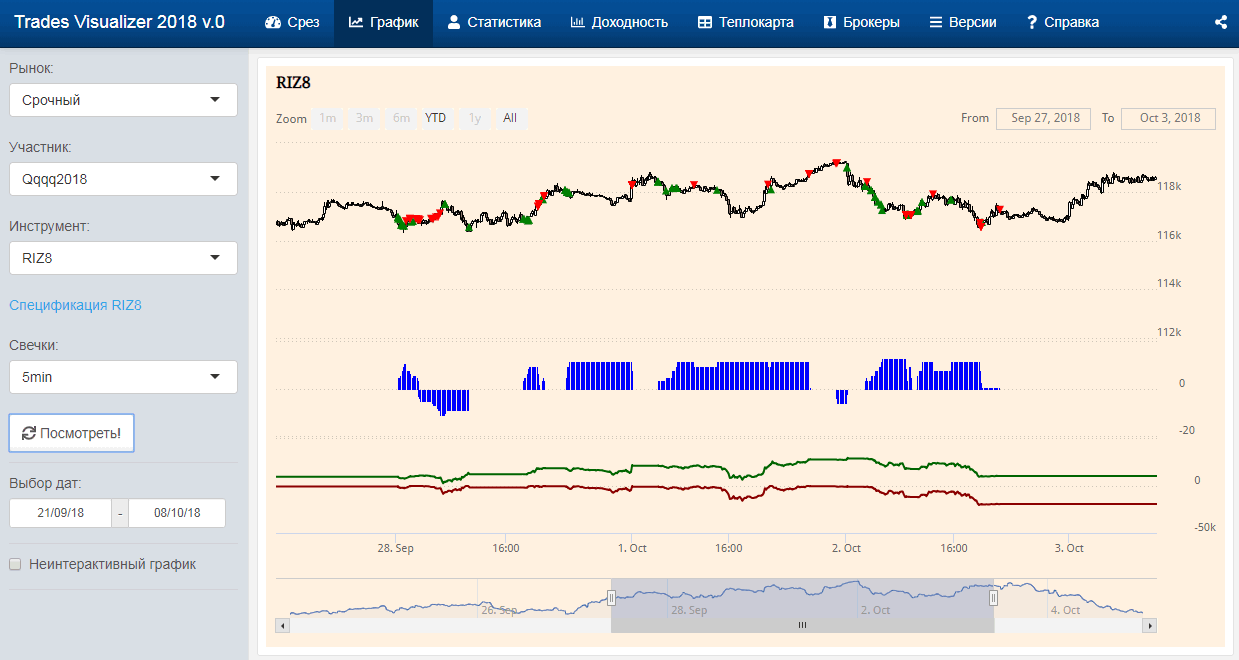Click the right scroll arrow of the navigator
The width and height of the screenshot is (1239, 660).
pyautogui.click(x=1150, y=625)
